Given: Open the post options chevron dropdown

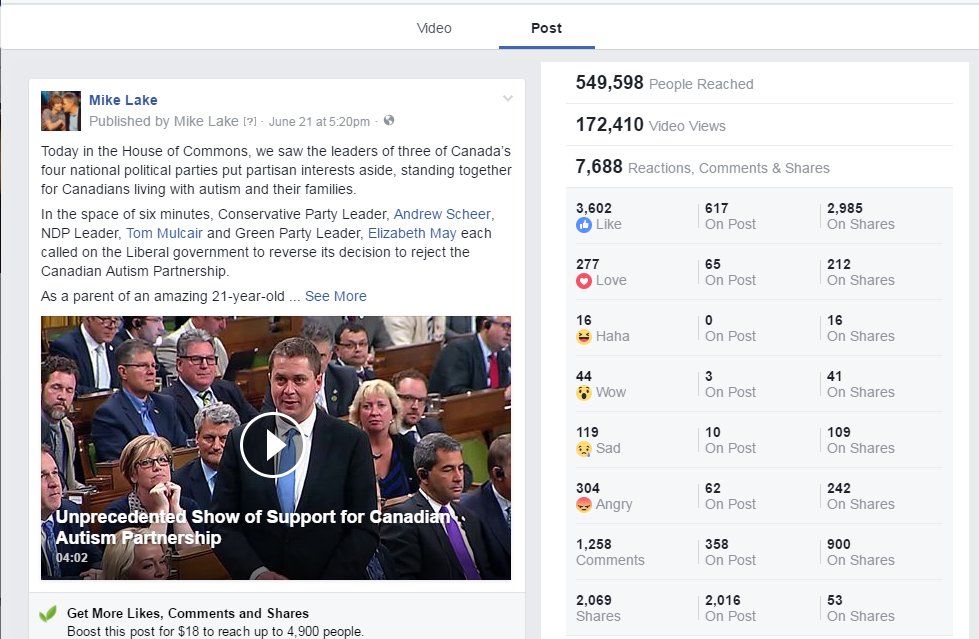Looking at the screenshot, I should 508,98.
